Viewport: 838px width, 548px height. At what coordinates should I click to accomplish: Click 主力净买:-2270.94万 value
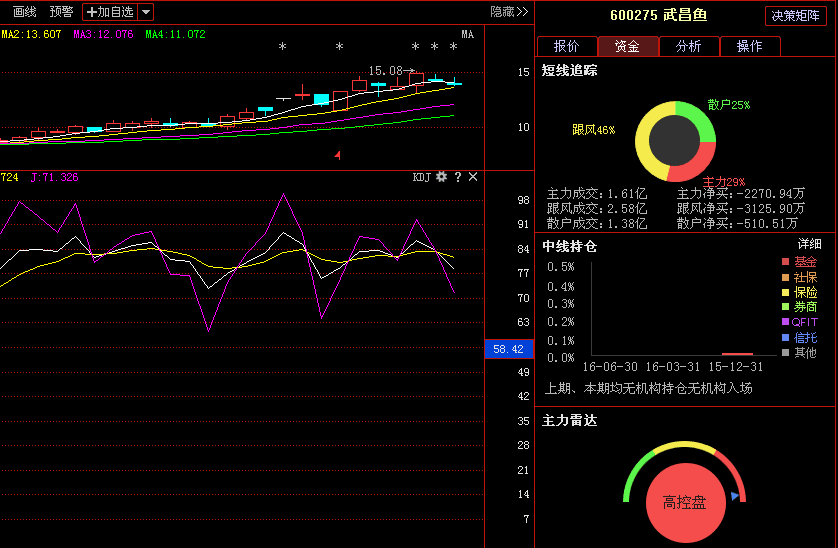click(741, 194)
